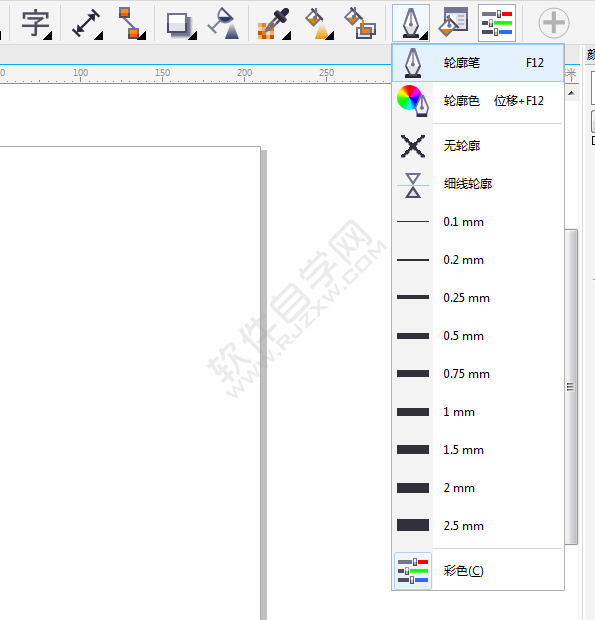
Task: Set outline width to 0.2 mm
Action: [478, 260]
